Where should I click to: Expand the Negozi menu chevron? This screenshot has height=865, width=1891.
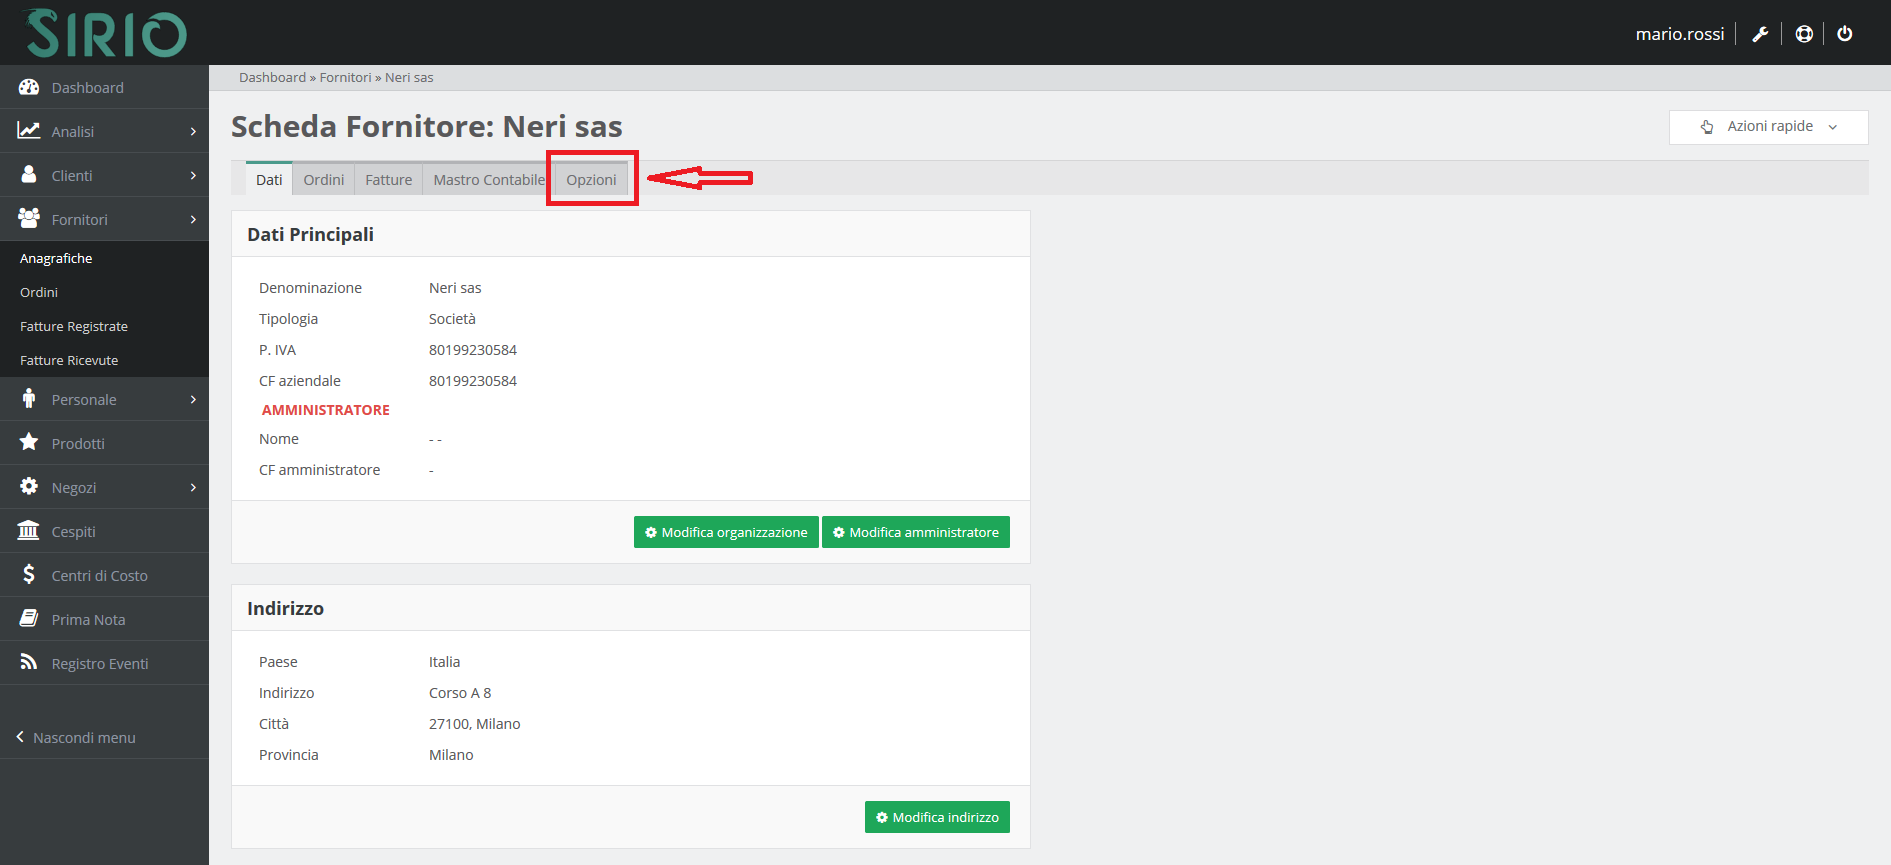(x=193, y=487)
